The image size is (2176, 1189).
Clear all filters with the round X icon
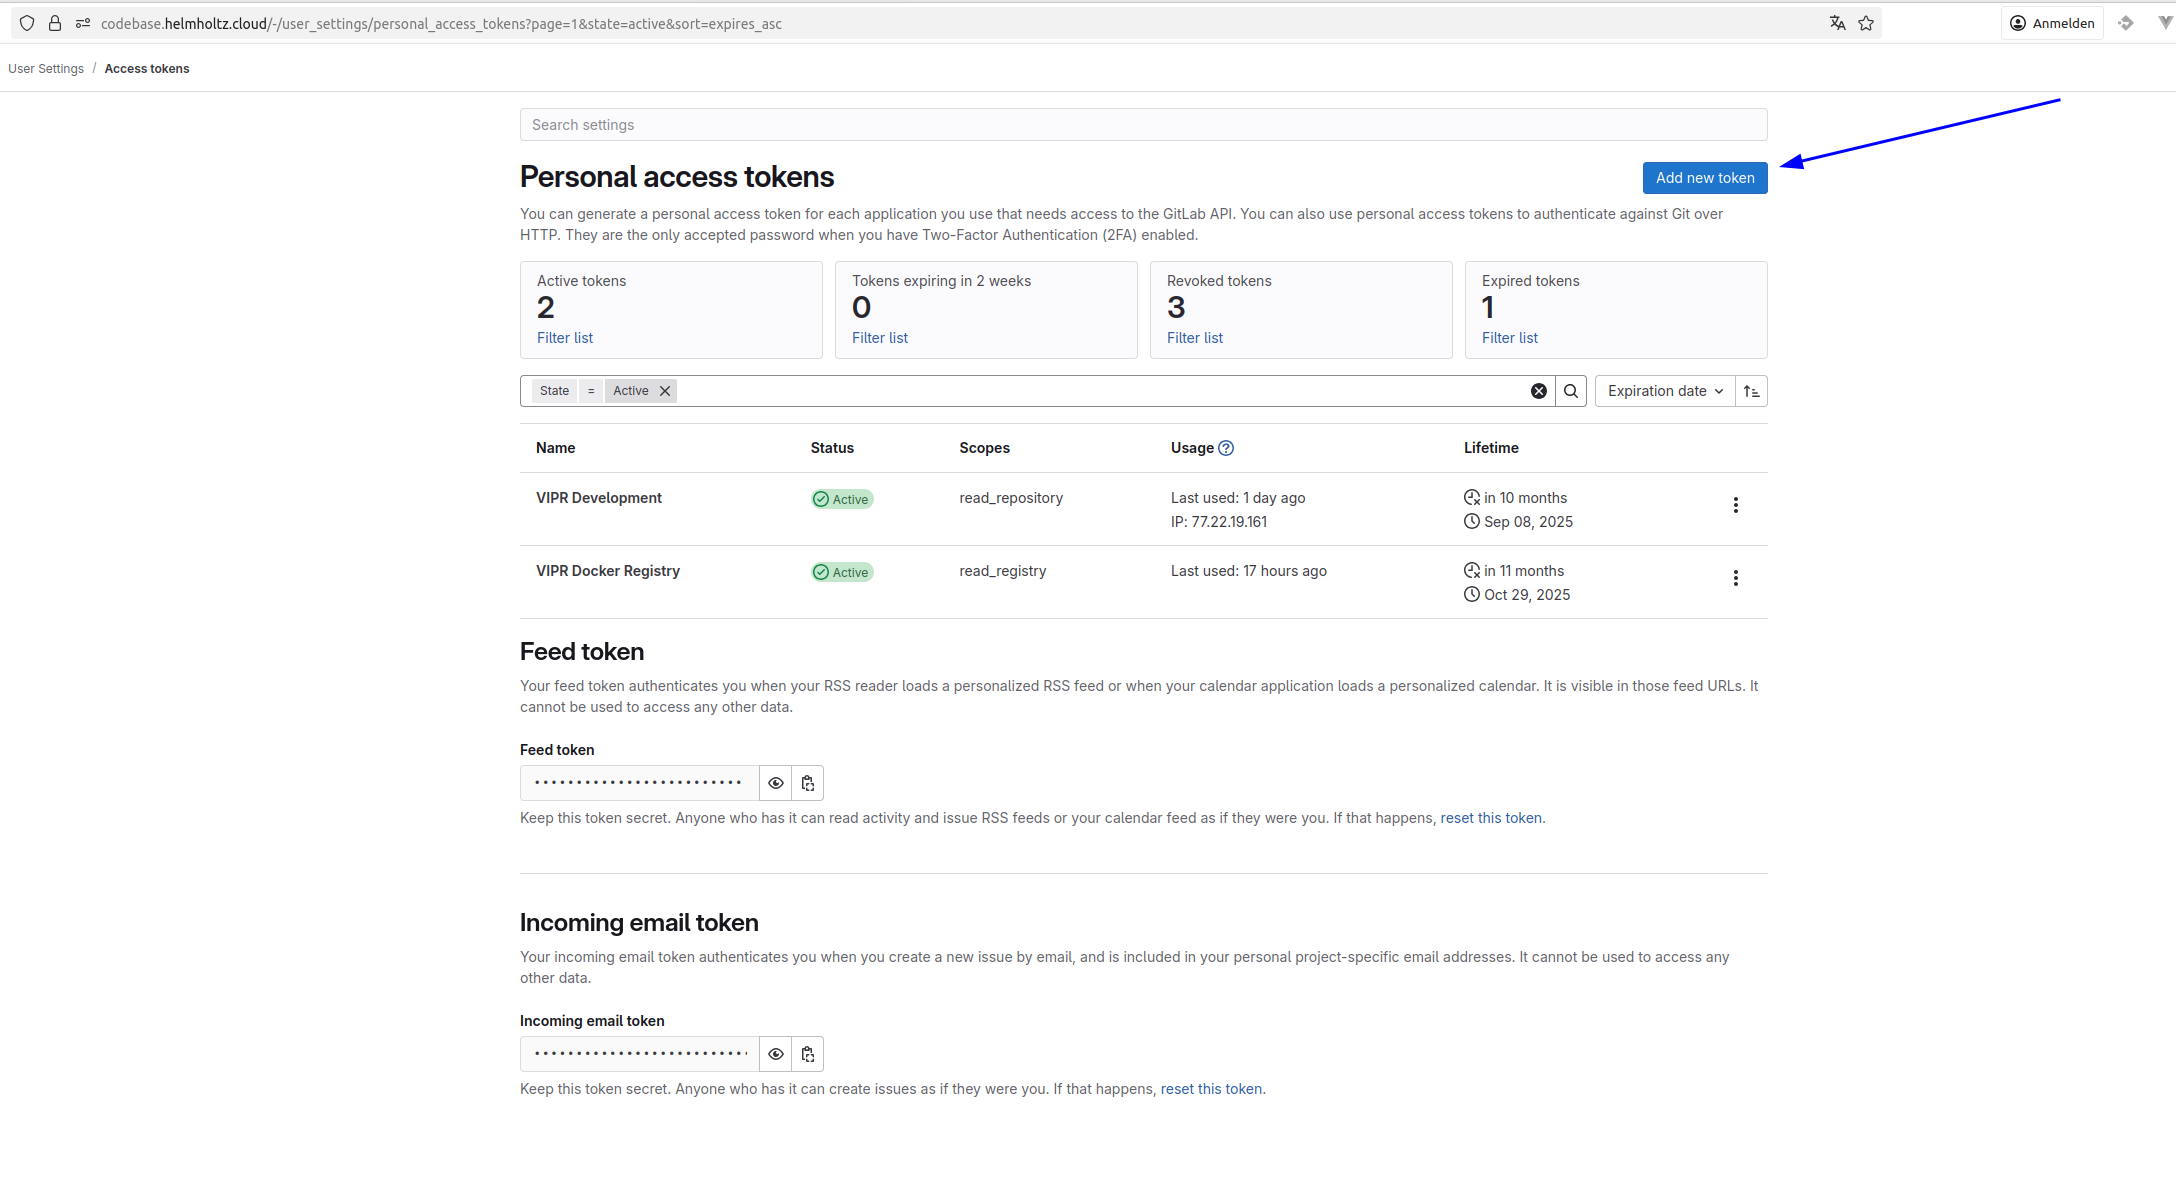click(x=1538, y=391)
